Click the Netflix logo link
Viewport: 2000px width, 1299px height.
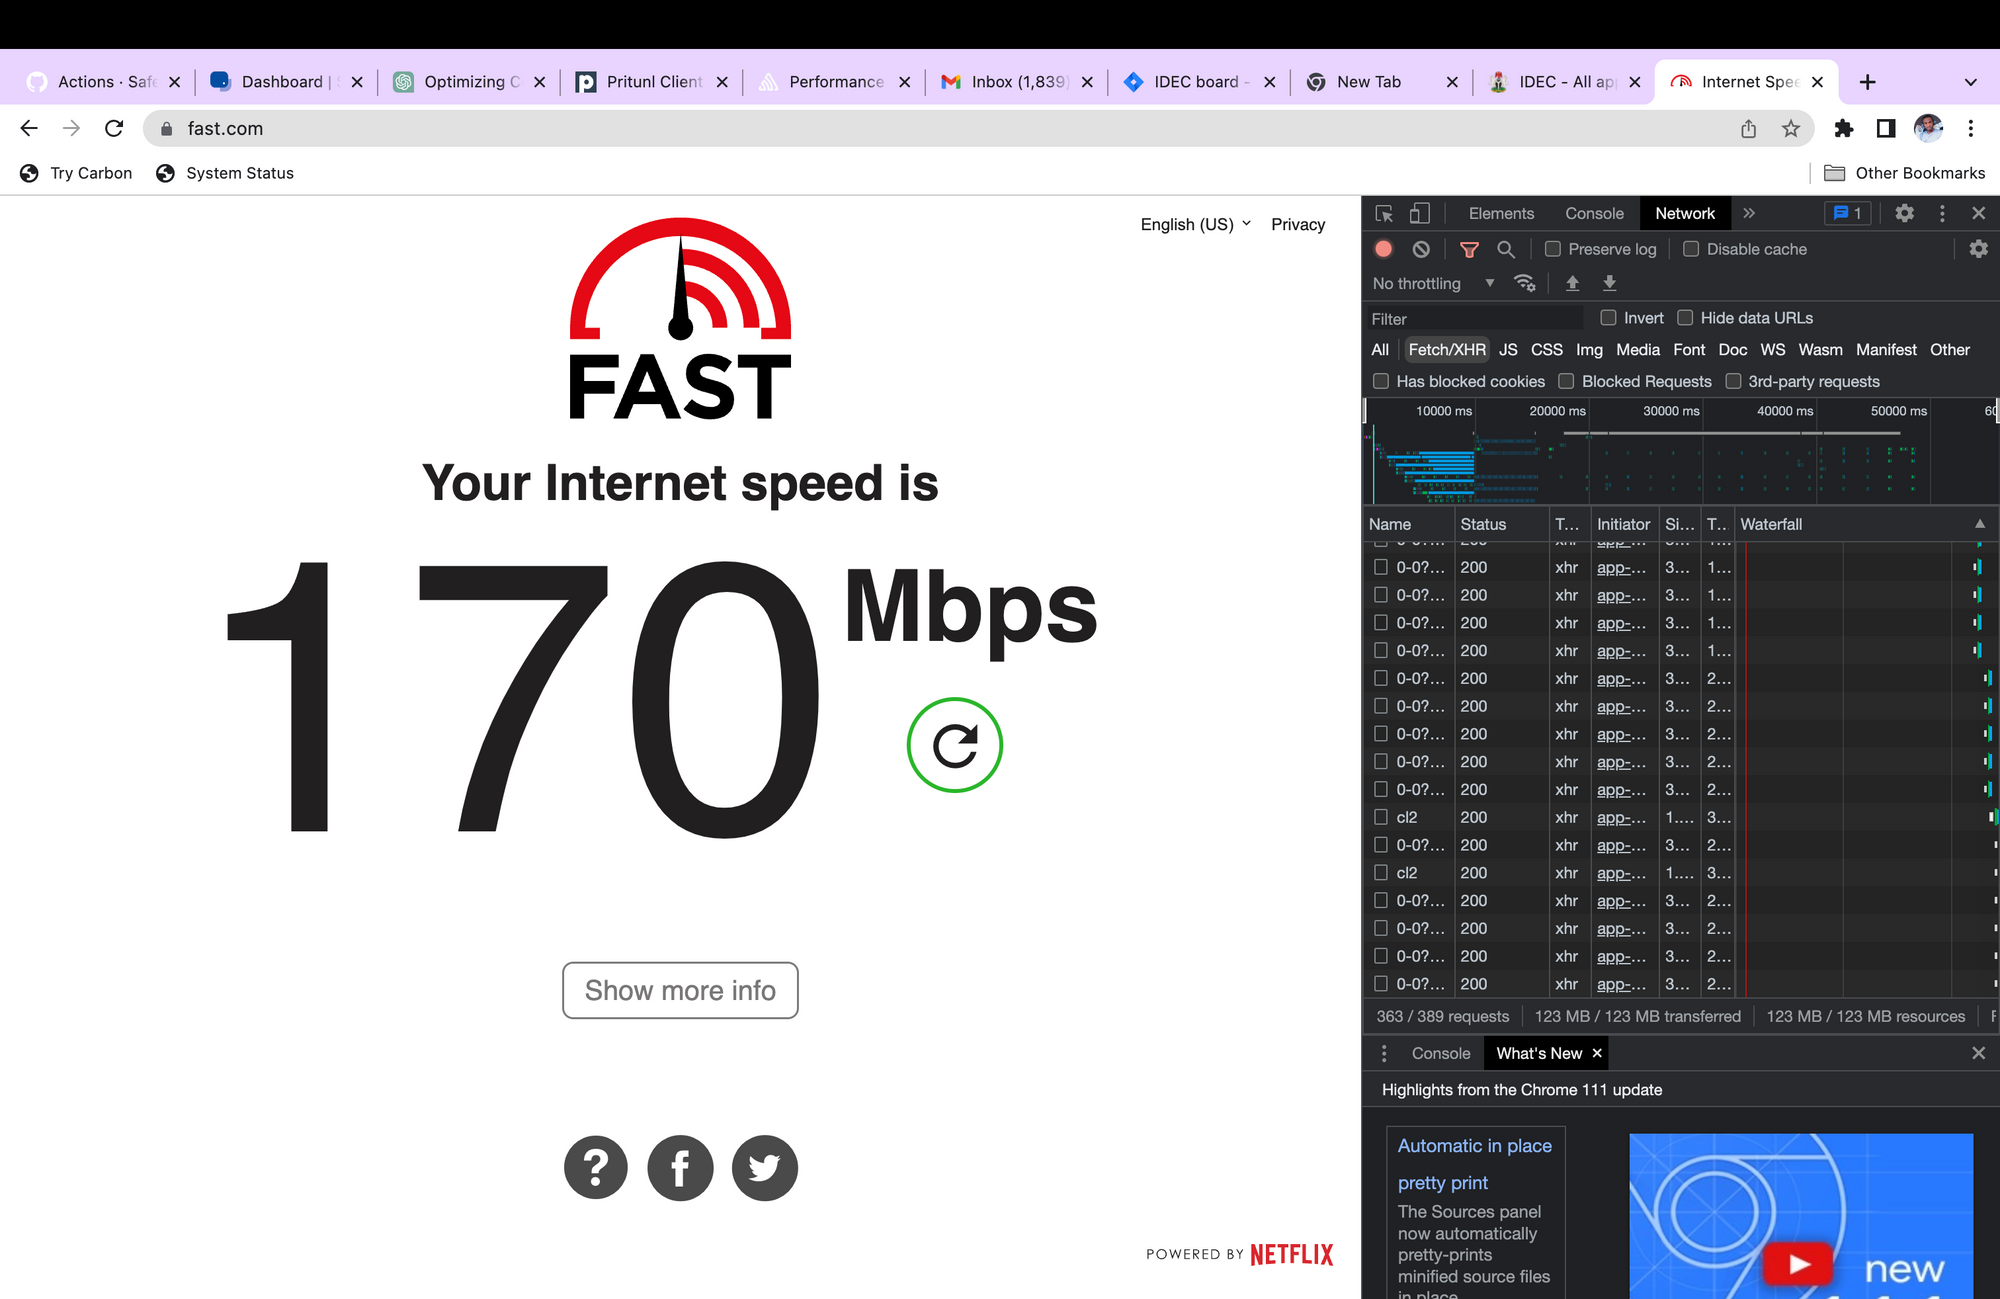pos(1291,1254)
